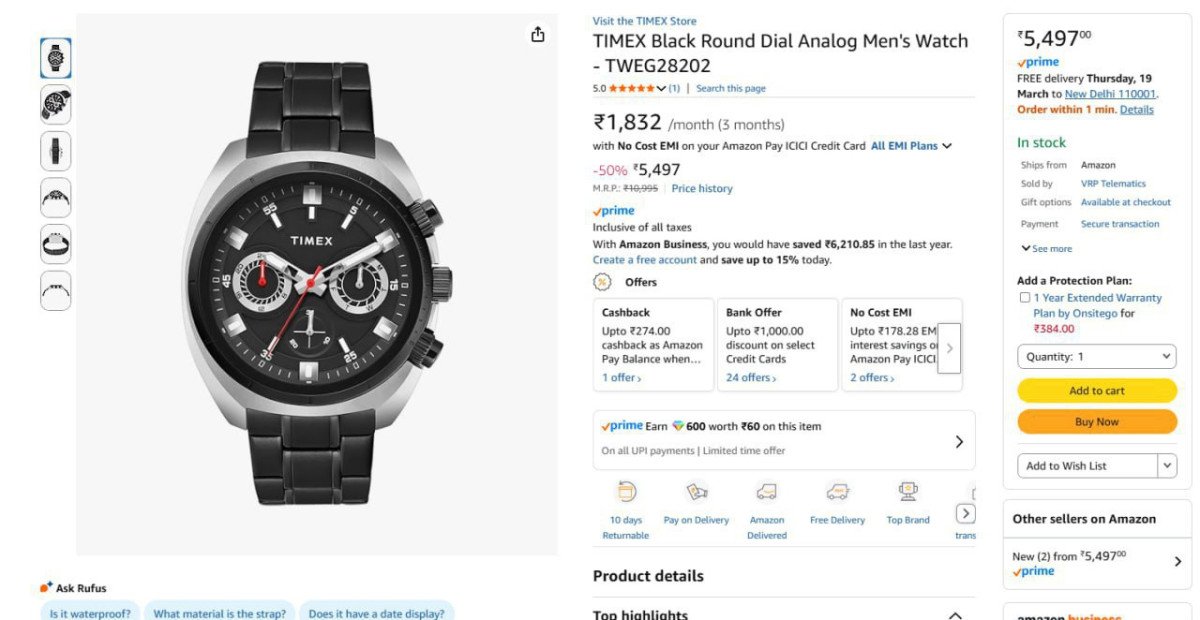Open the Quantity dropdown
This screenshot has width=1200, height=620.
point(1096,356)
